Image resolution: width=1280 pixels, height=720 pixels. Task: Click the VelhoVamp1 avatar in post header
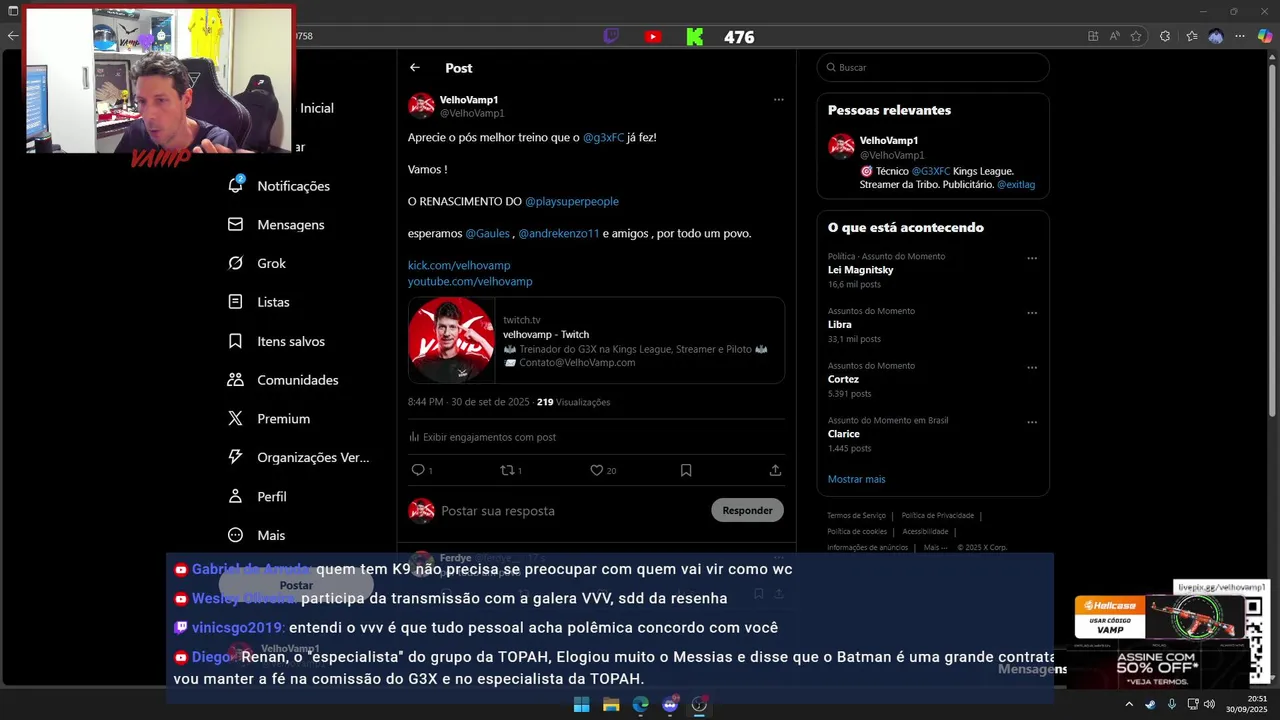click(422, 106)
